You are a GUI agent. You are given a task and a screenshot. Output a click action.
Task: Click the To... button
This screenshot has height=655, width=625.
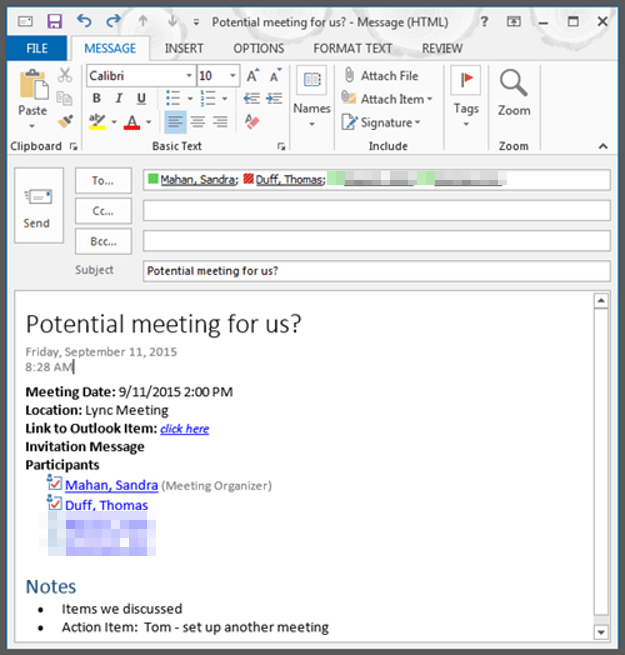[x=103, y=180]
